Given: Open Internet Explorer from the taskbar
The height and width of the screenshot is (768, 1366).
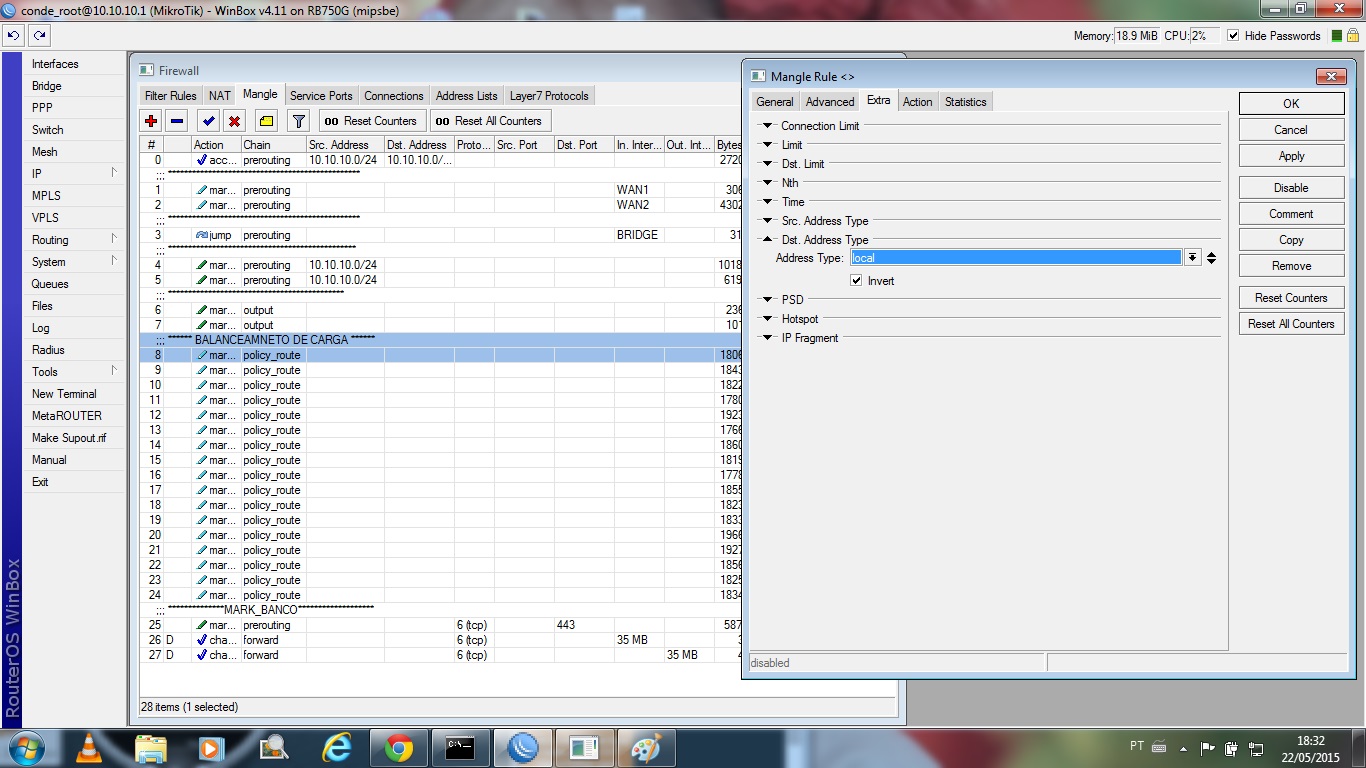Looking at the screenshot, I should (x=337, y=748).
